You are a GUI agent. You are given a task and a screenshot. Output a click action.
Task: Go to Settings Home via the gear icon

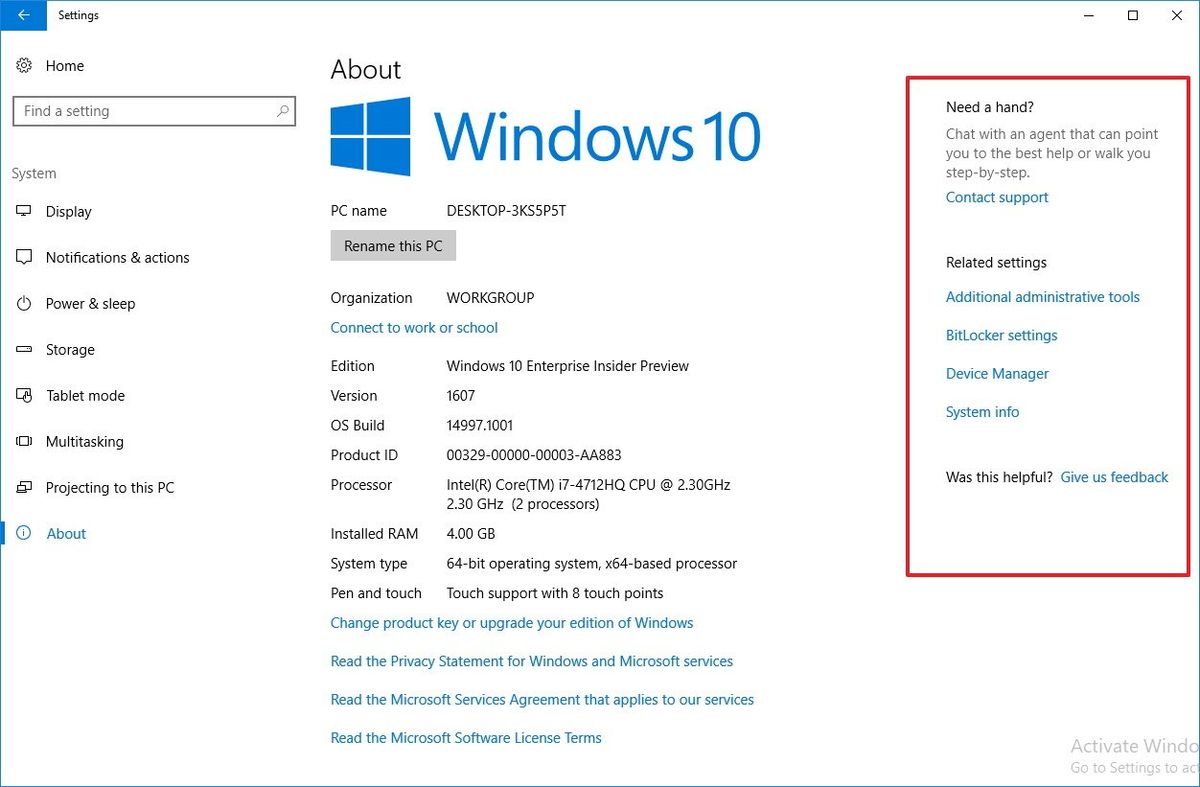tap(24, 65)
